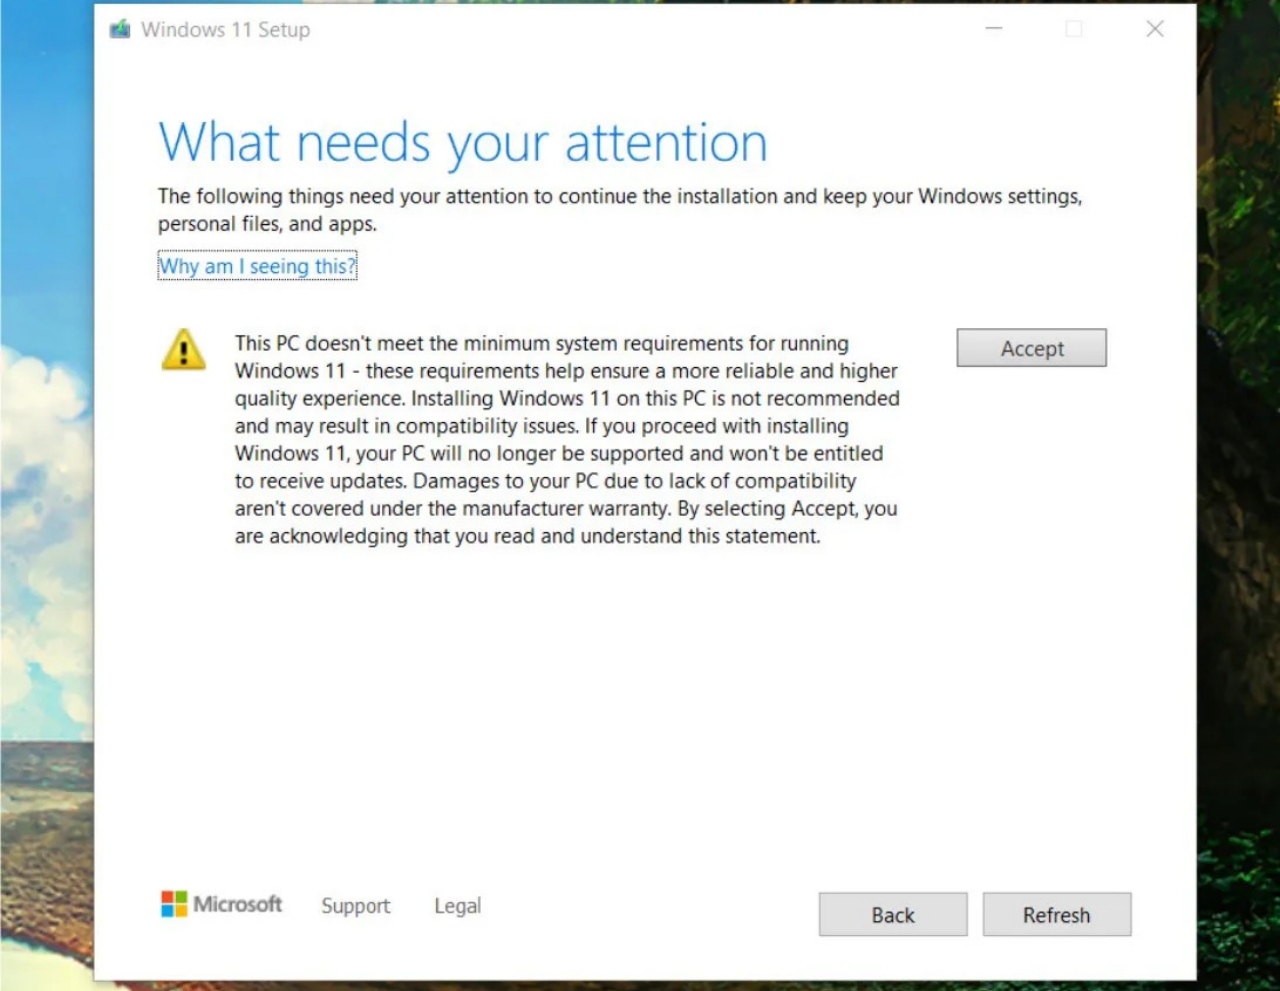Click the compatibility warning statement paragraph
This screenshot has height=991, width=1280.
point(567,440)
